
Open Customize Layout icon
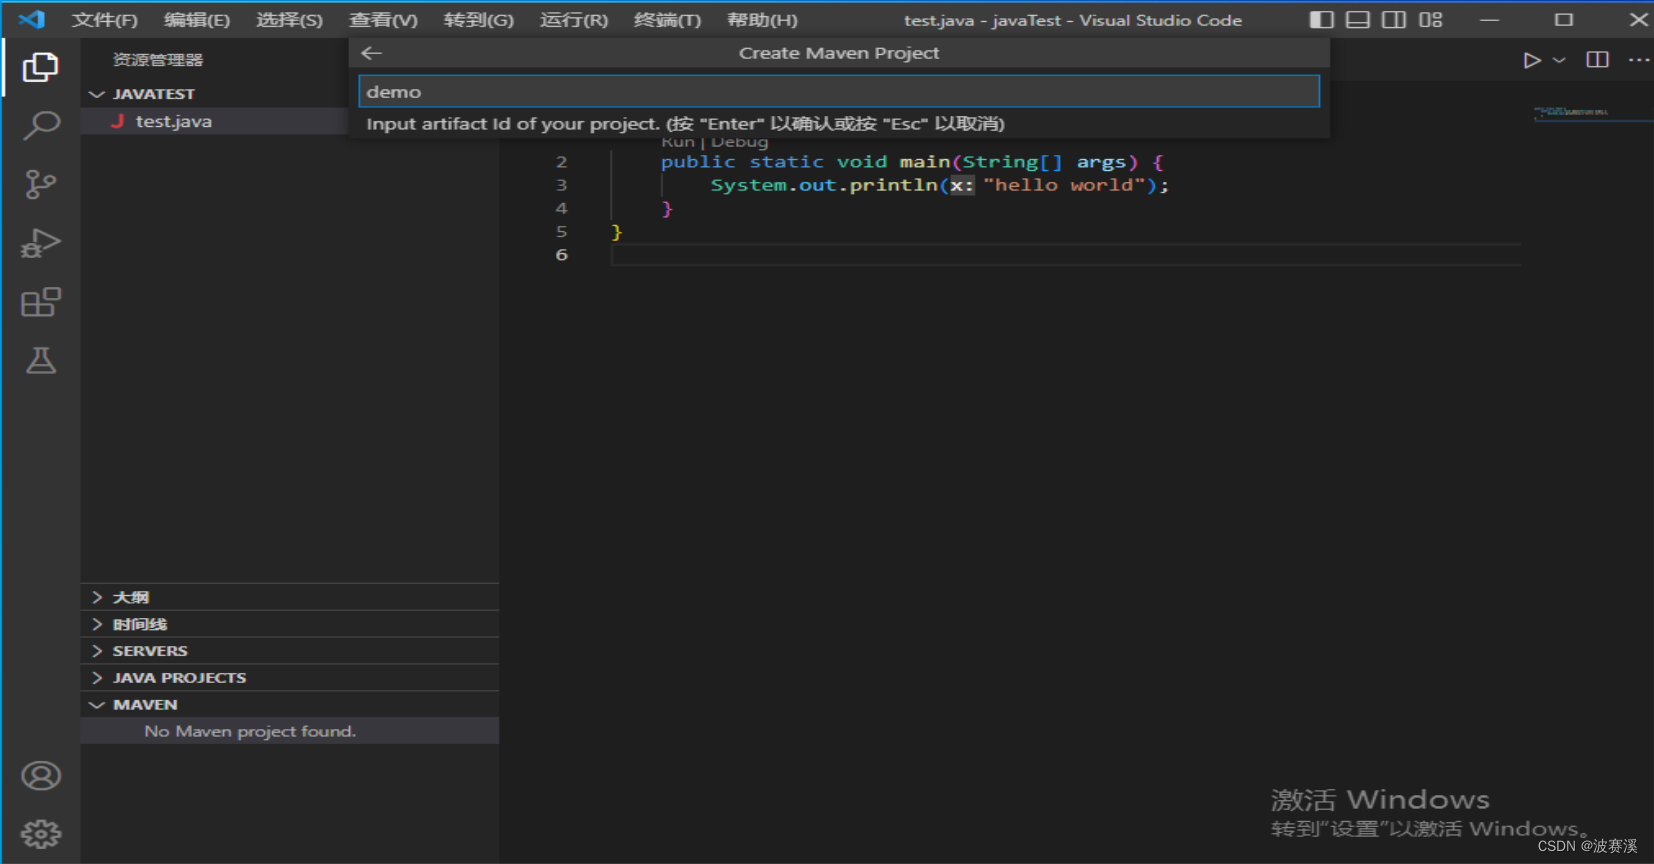[1430, 19]
